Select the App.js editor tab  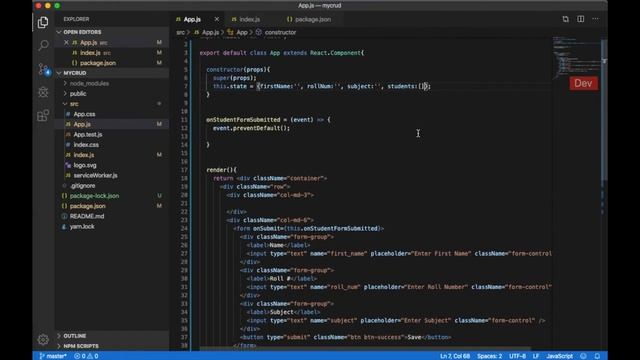point(192,19)
